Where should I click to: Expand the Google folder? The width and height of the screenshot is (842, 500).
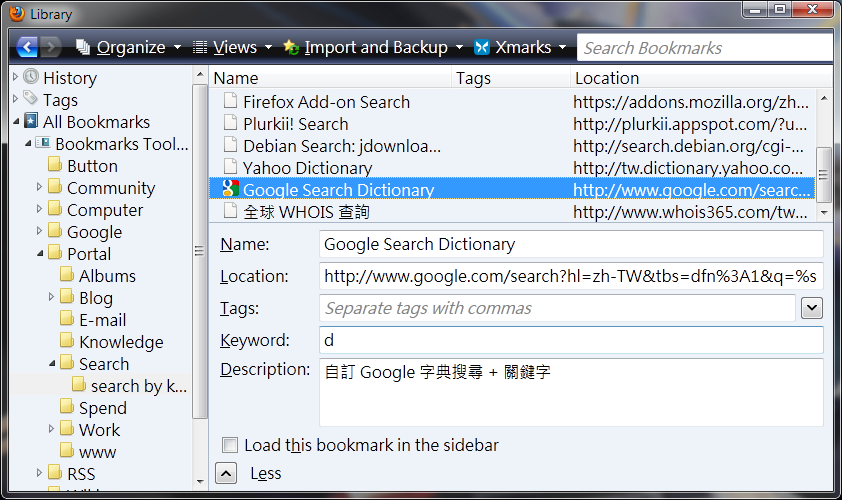click(x=39, y=231)
